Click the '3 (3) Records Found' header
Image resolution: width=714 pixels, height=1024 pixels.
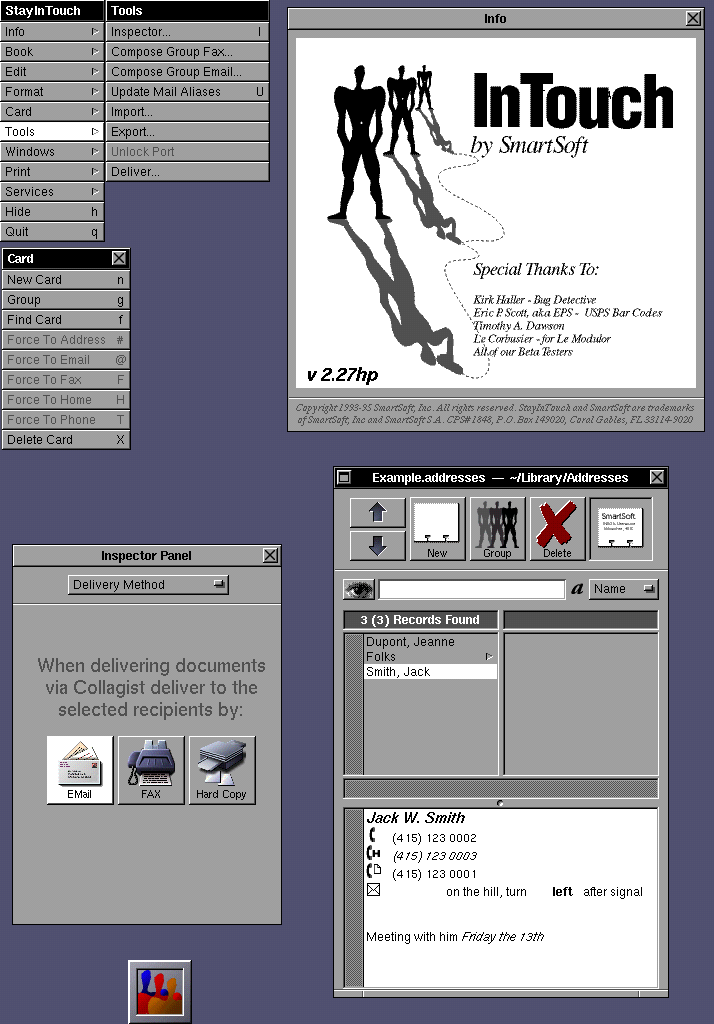[x=420, y=620]
